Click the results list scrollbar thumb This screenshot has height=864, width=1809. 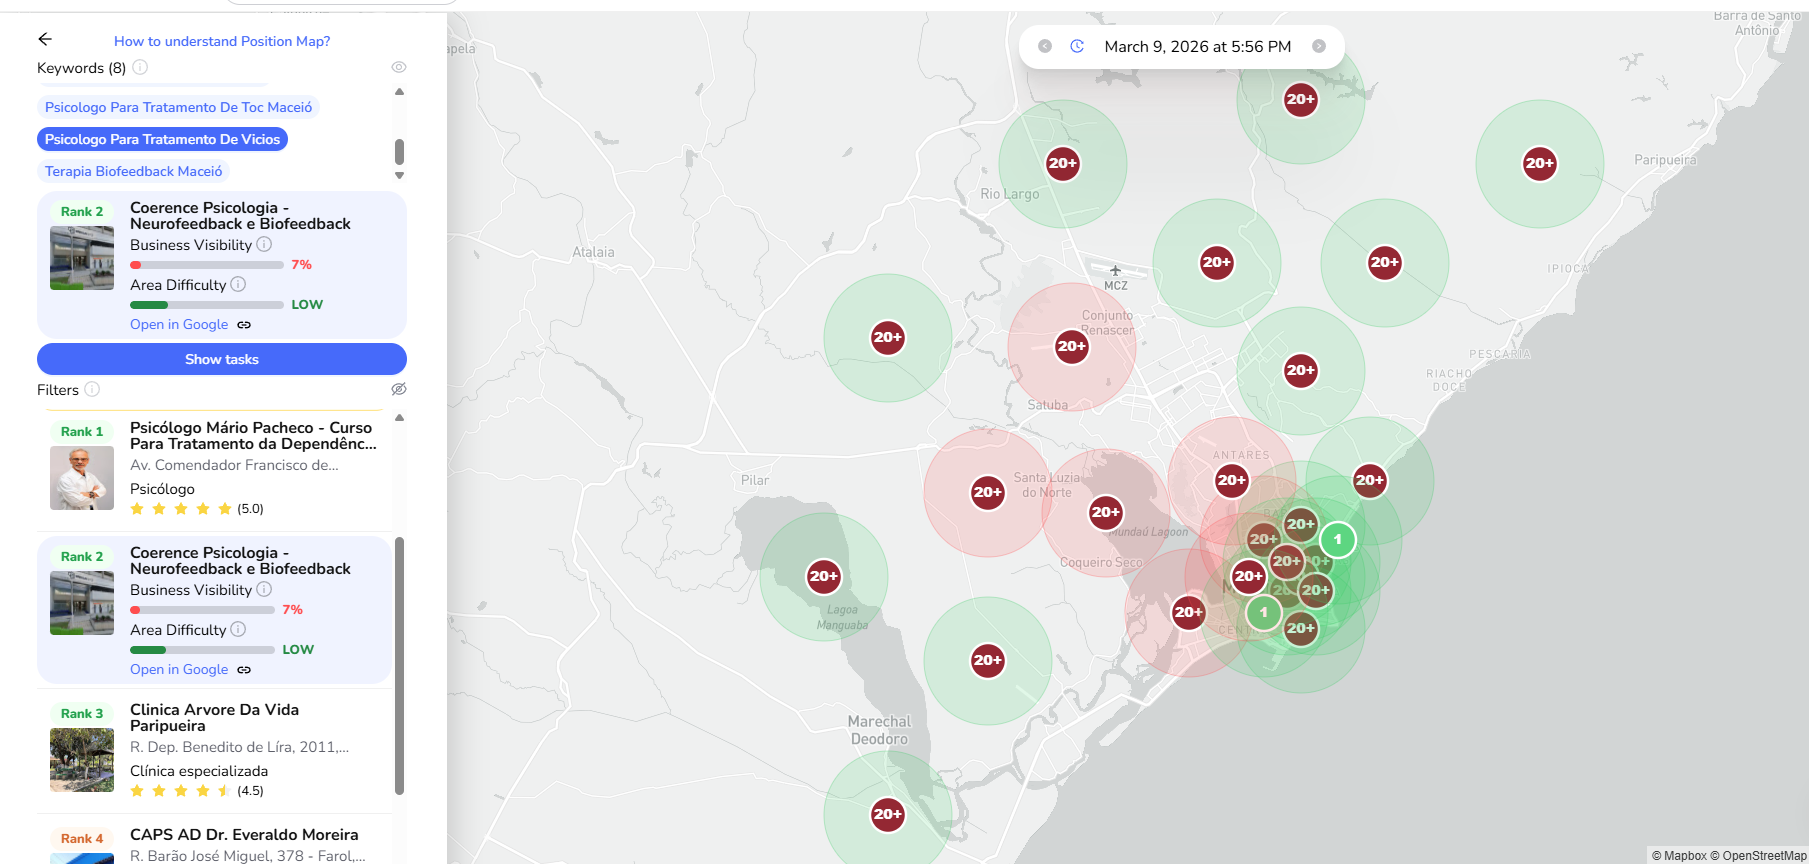400,666
